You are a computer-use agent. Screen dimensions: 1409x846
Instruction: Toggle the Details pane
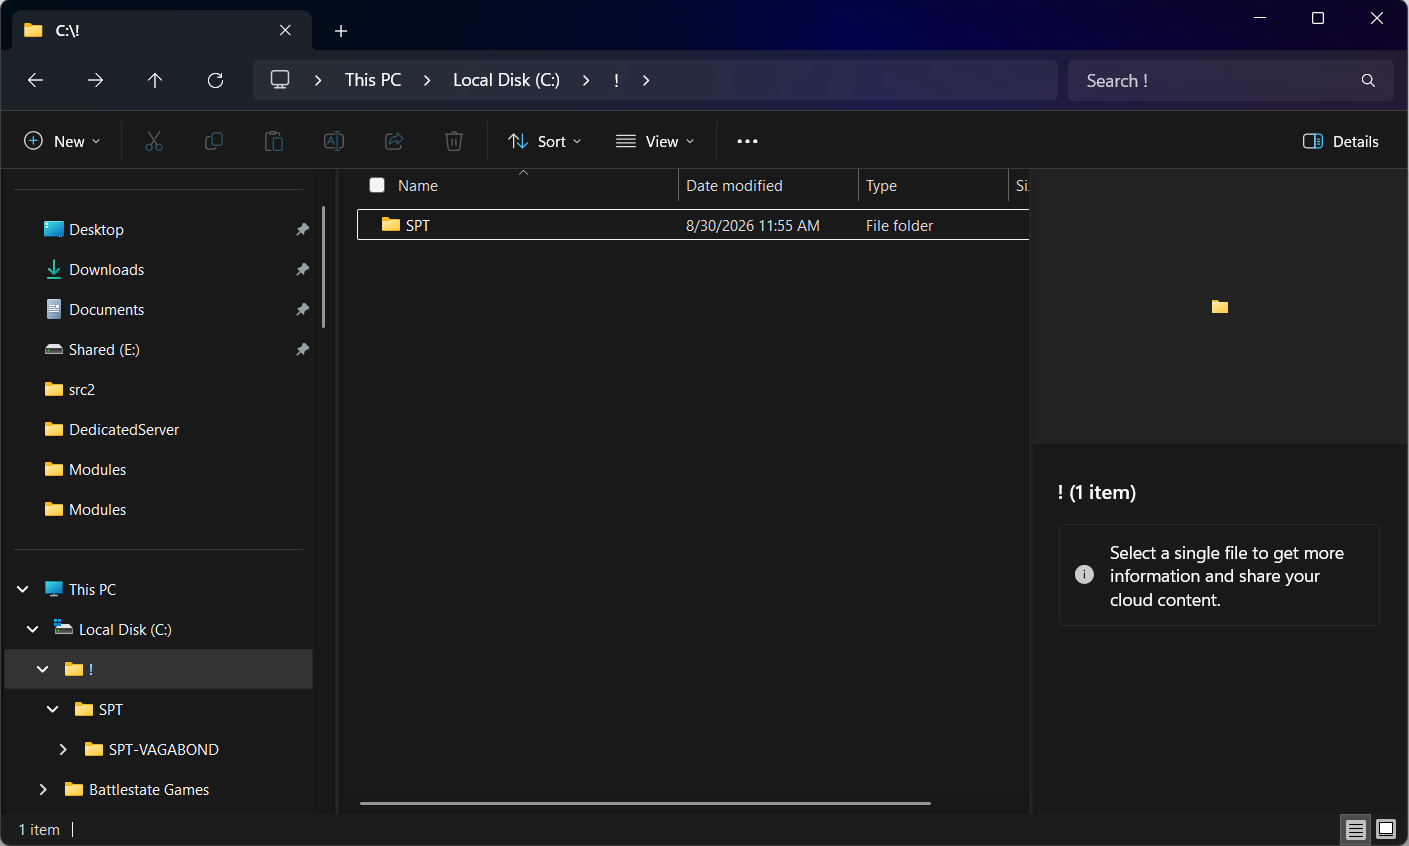(x=1341, y=141)
